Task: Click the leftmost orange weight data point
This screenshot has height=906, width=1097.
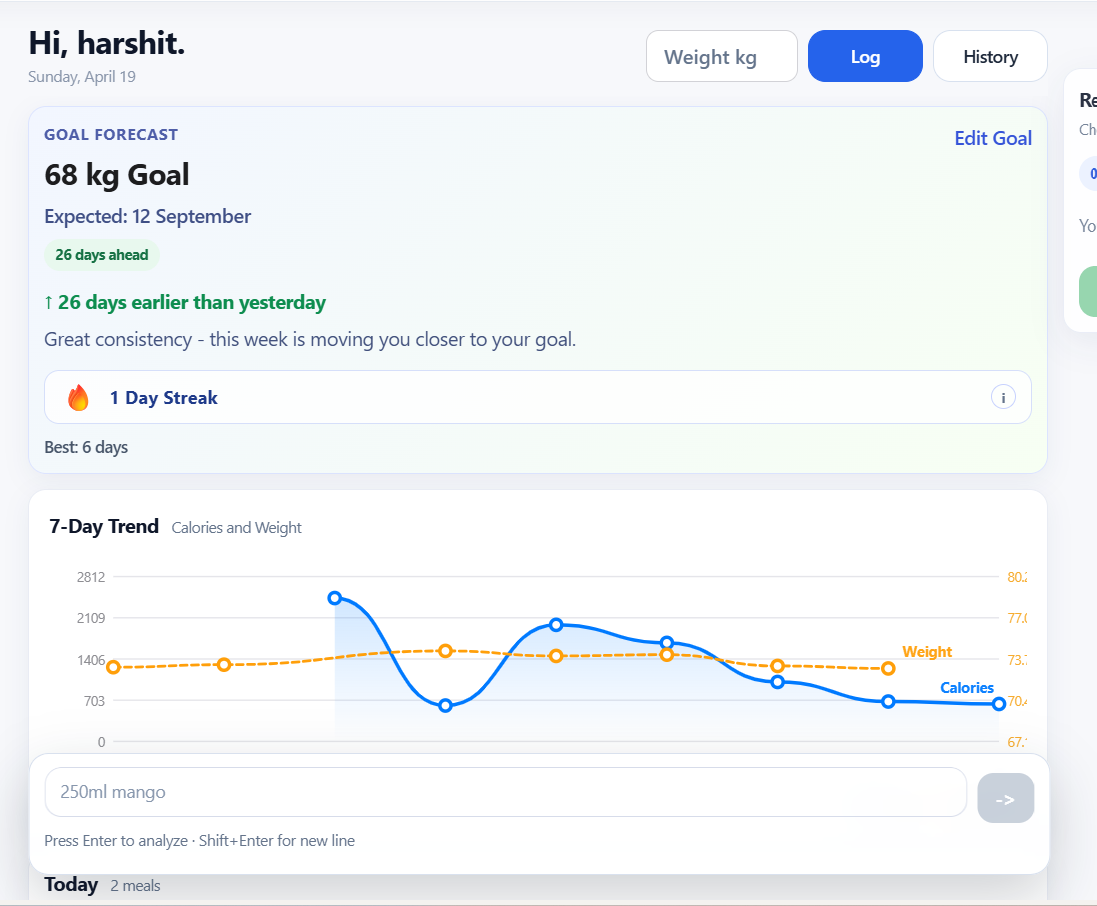Action: 113,667
